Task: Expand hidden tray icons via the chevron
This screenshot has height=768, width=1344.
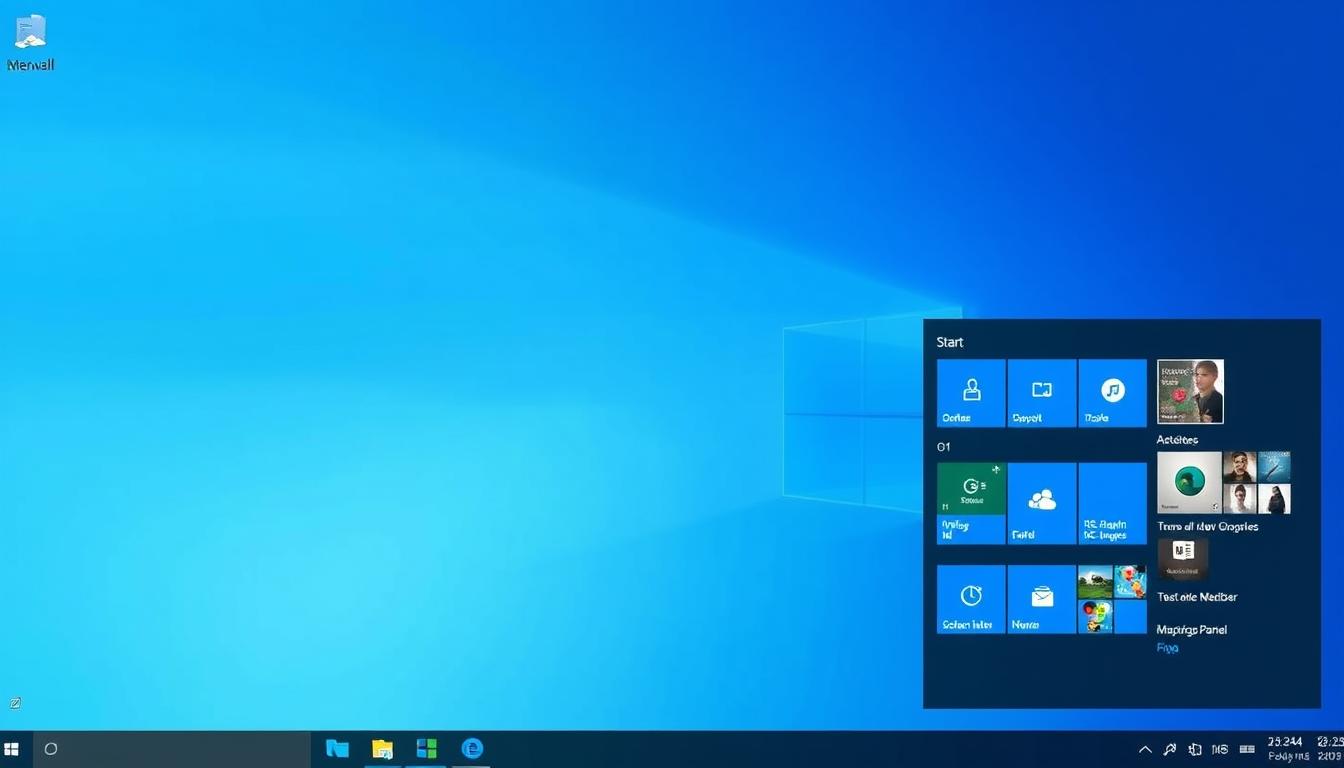Action: click(x=1144, y=748)
